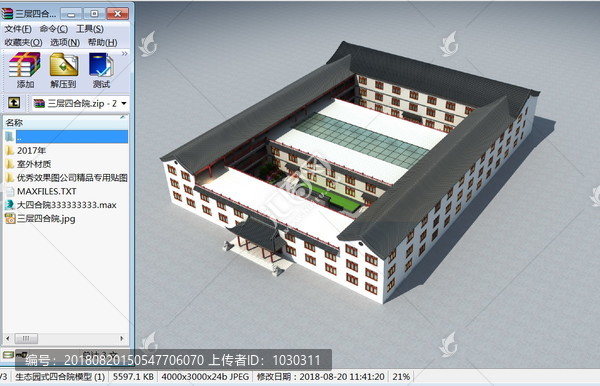Click the up-one-level folder icon
Viewport: 600px width, 386px height.
[x=14, y=103]
